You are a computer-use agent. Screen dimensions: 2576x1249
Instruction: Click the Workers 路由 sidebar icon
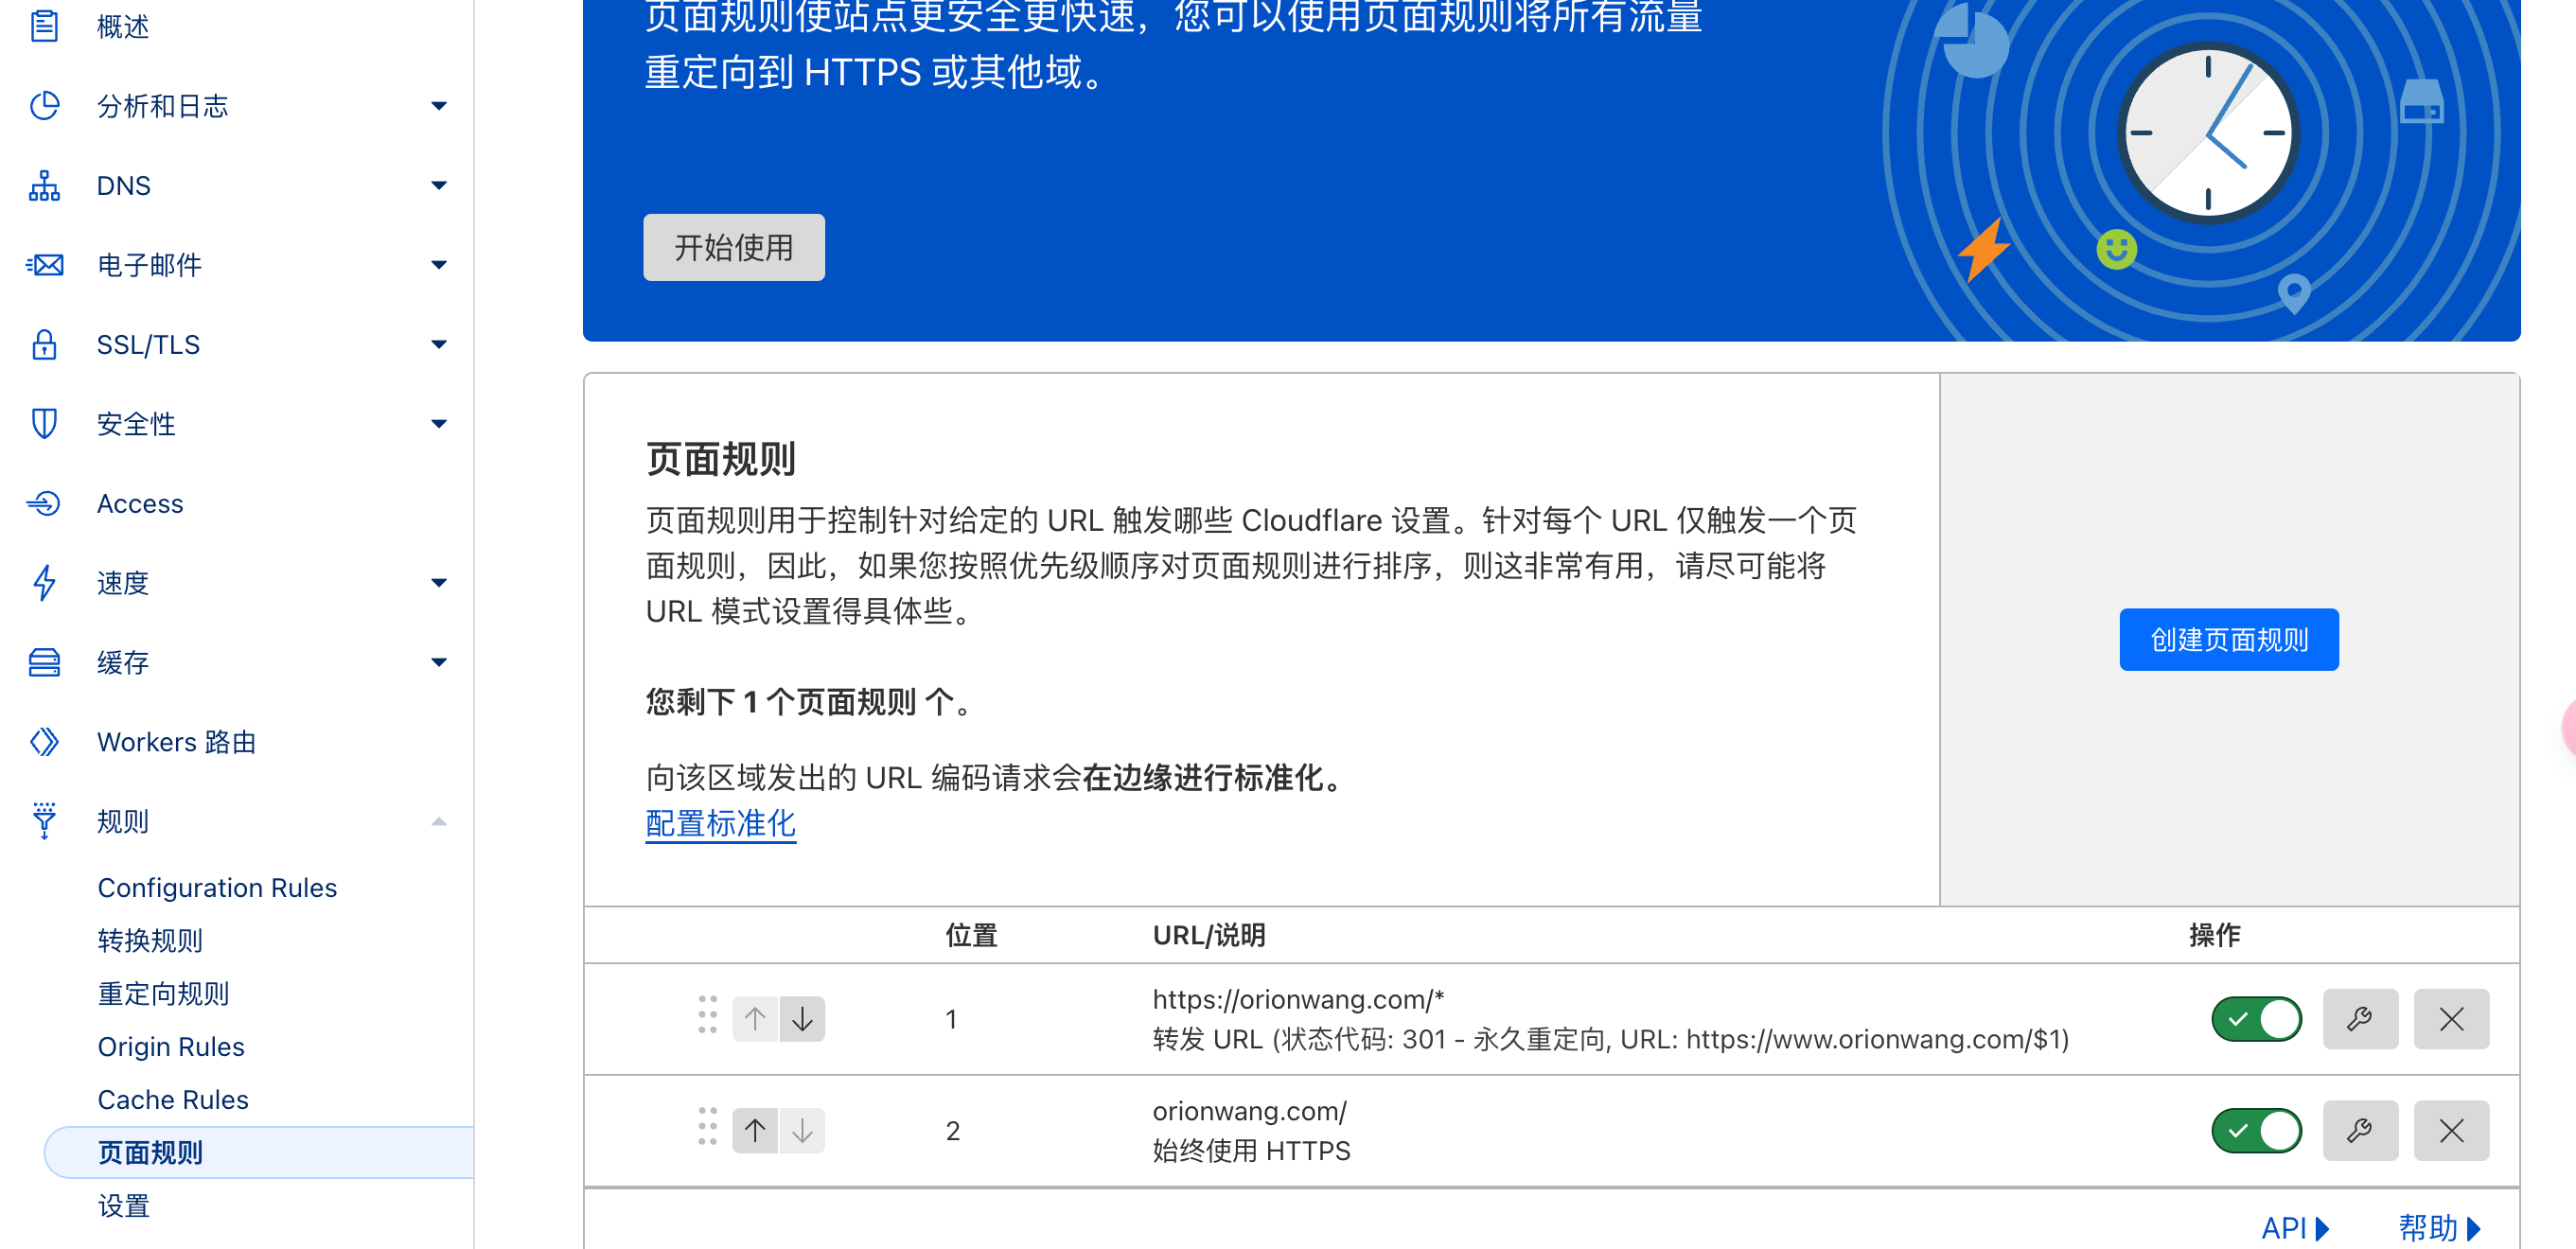(44, 742)
